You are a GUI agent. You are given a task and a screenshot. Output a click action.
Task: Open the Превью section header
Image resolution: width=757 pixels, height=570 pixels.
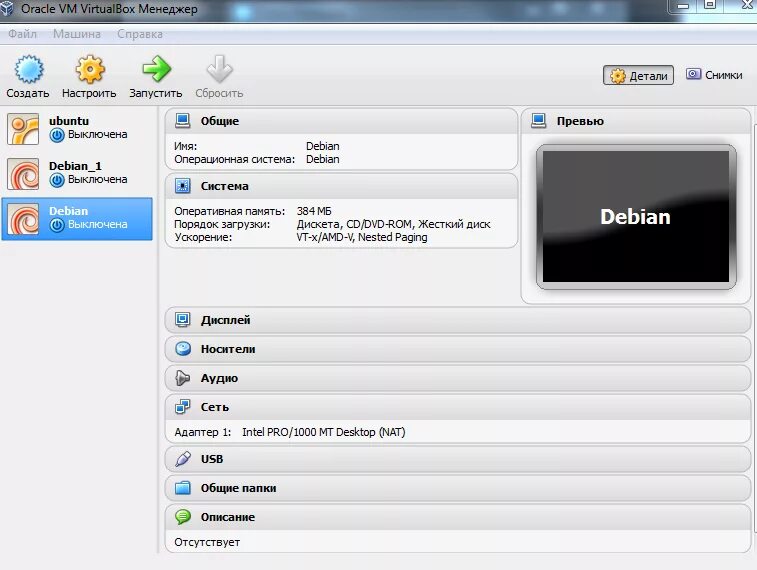pyautogui.click(x=580, y=121)
